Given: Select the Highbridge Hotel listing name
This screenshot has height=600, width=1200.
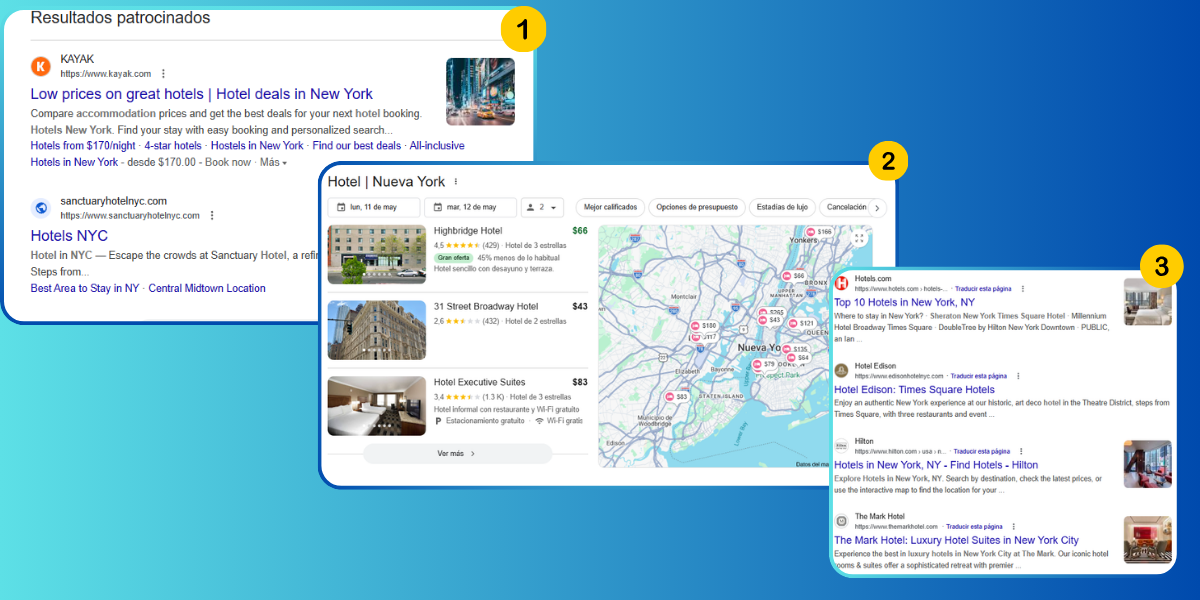Looking at the screenshot, I should (x=468, y=231).
